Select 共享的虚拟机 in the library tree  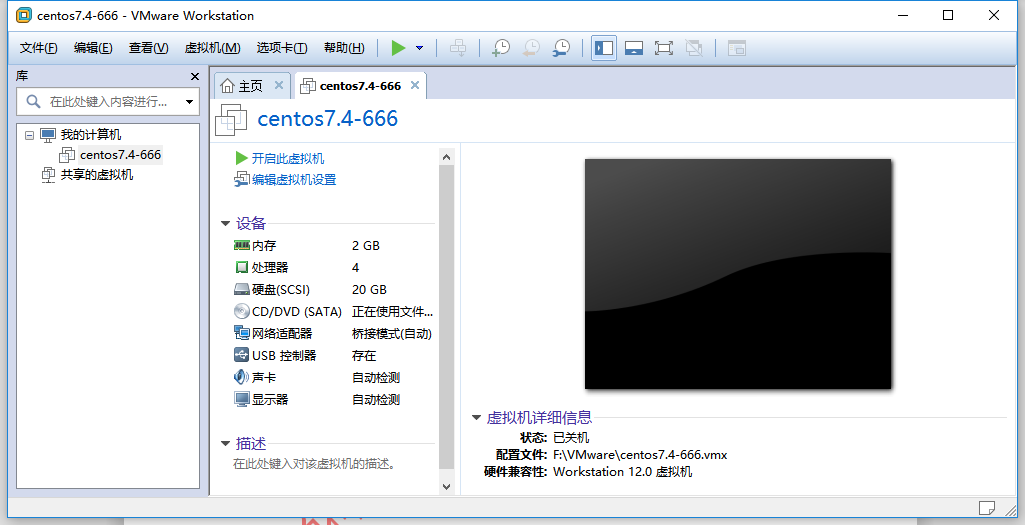[x=97, y=175]
